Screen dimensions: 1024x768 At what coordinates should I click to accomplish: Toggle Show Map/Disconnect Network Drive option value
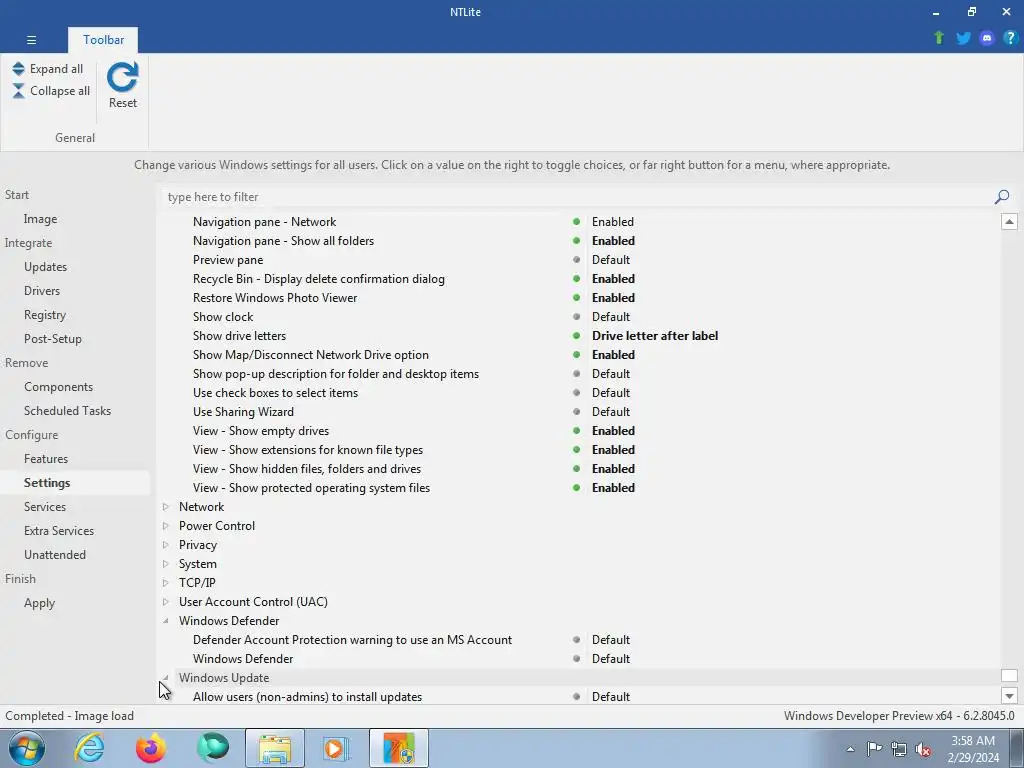(x=613, y=355)
